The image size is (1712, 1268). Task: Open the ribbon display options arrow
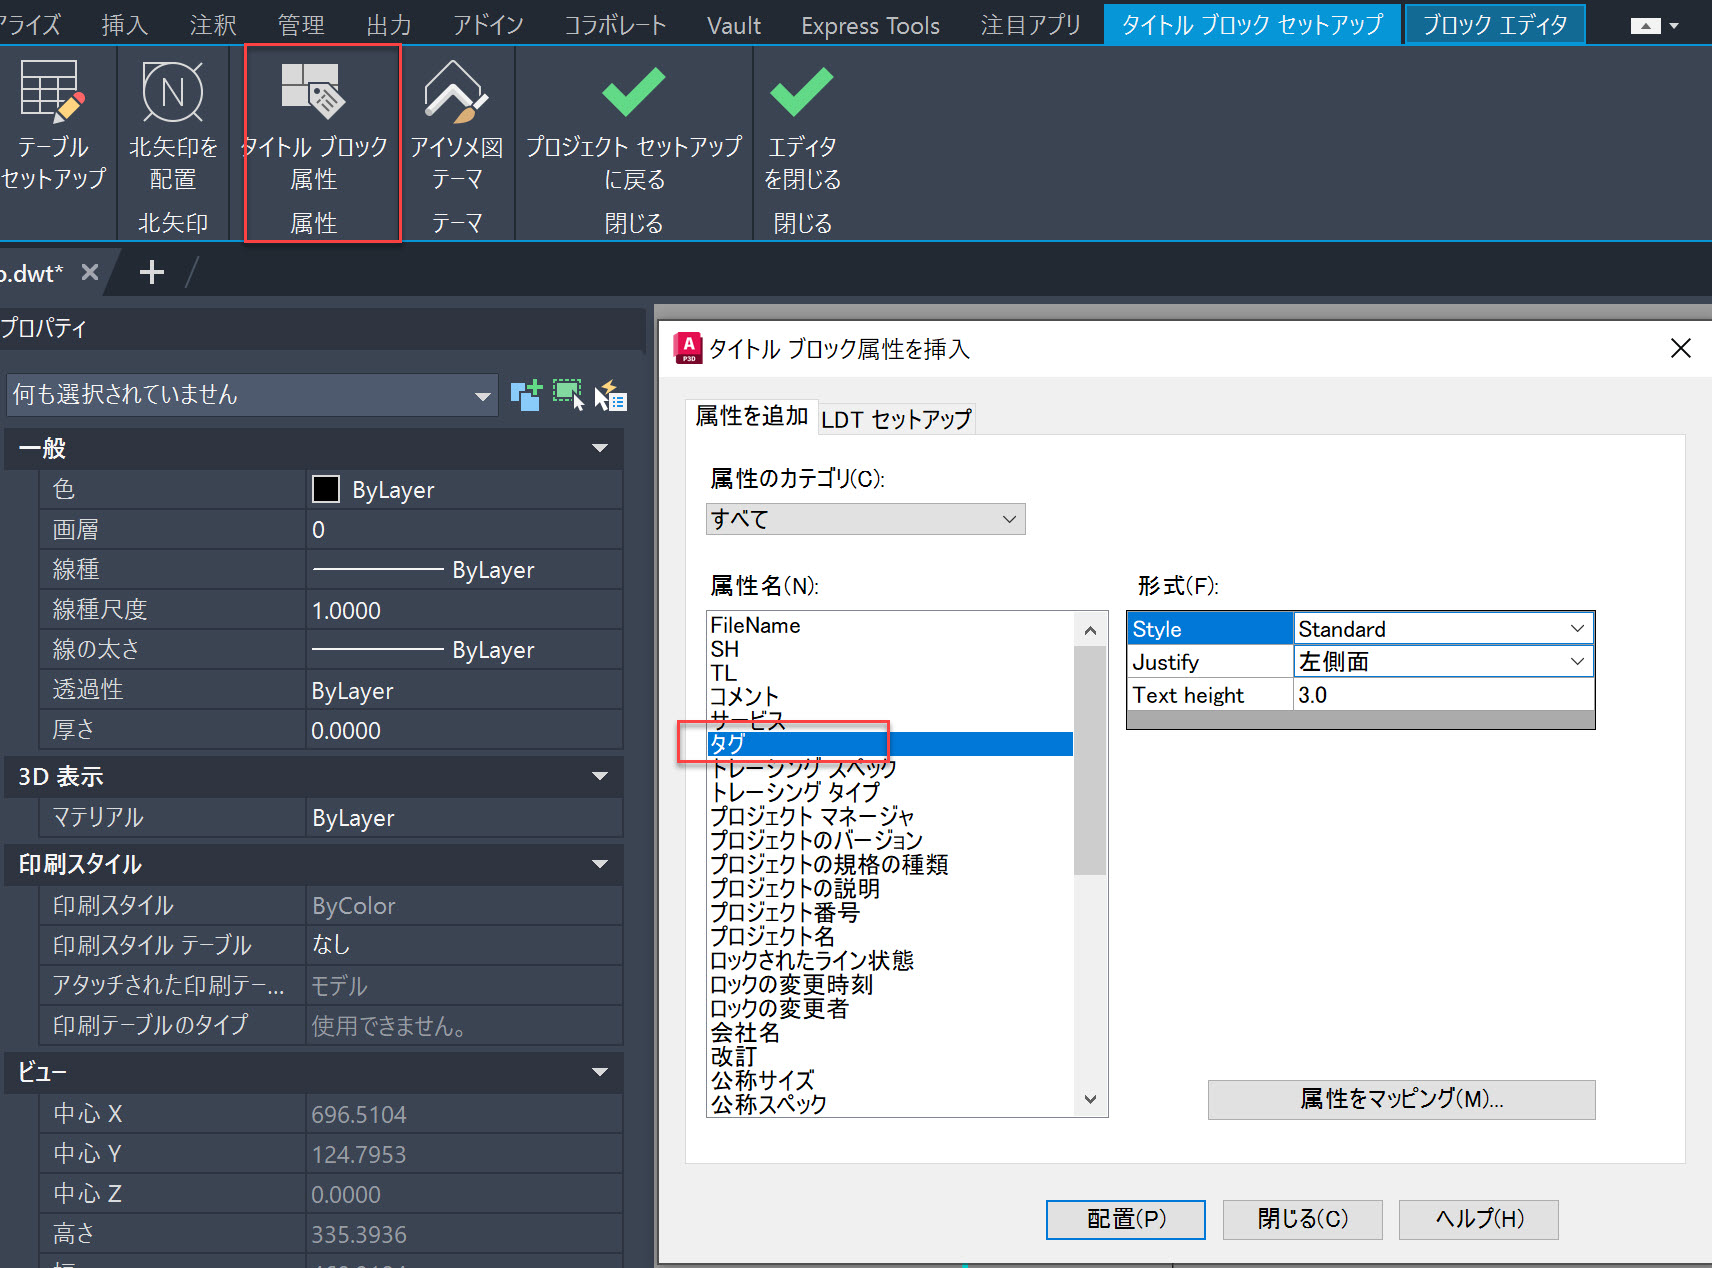(x=1674, y=26)
